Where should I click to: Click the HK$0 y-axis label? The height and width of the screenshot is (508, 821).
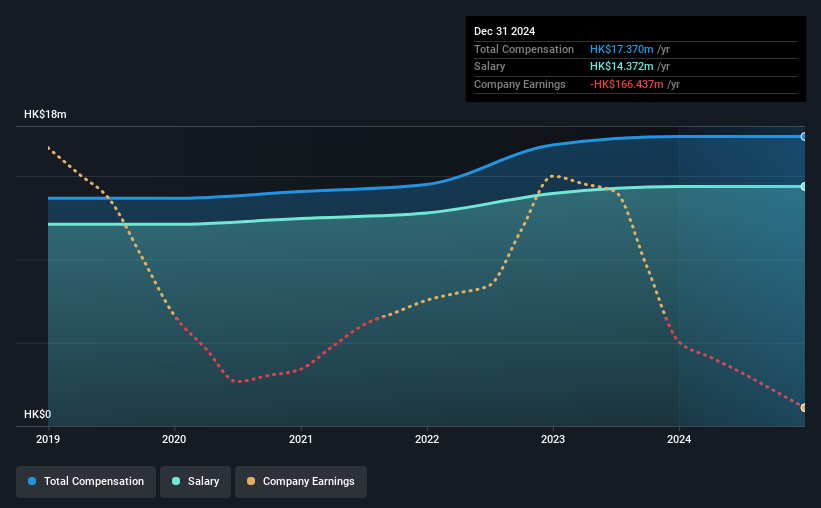[x=38, y=414]
